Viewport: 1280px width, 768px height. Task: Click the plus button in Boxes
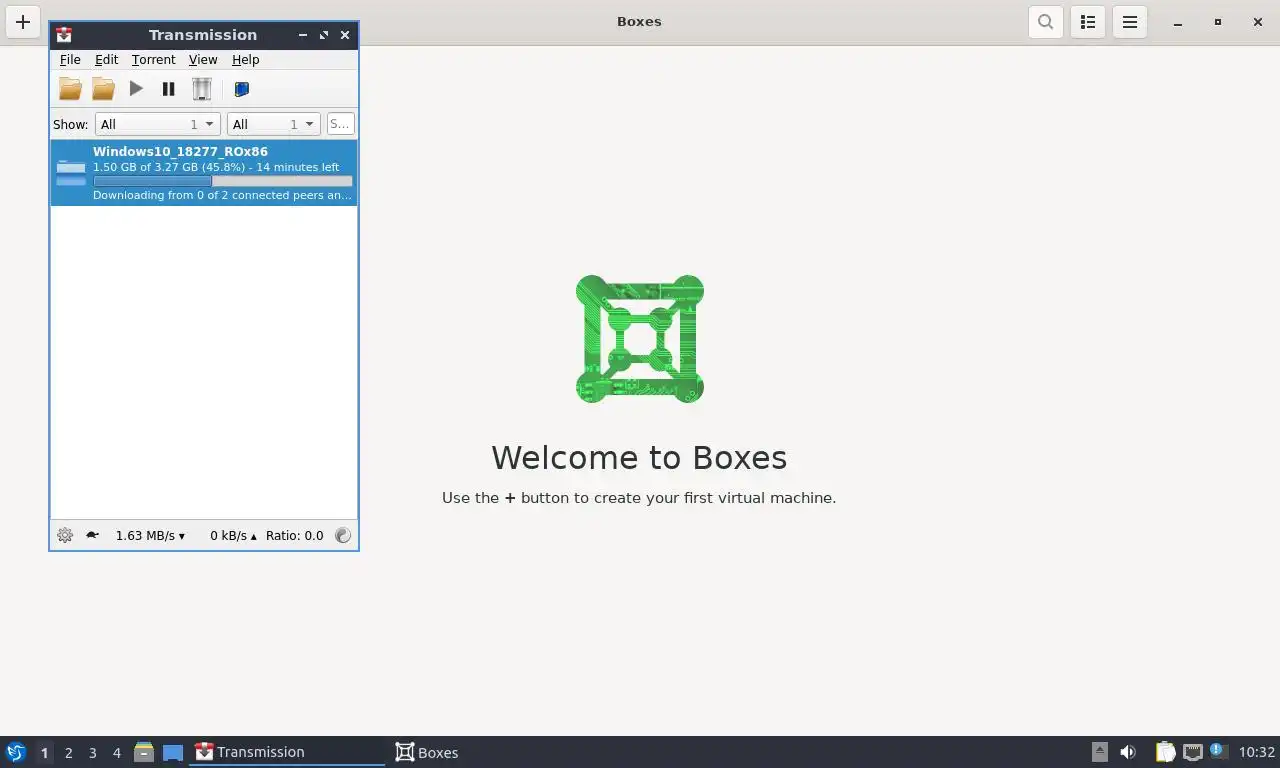23,22
